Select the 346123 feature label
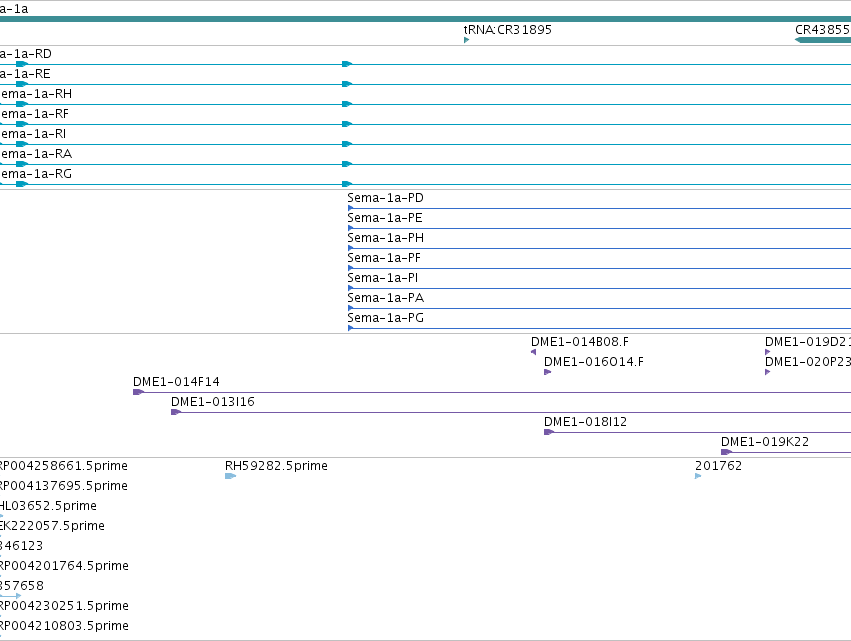This screenshot has width=851, height=641. 22,547
